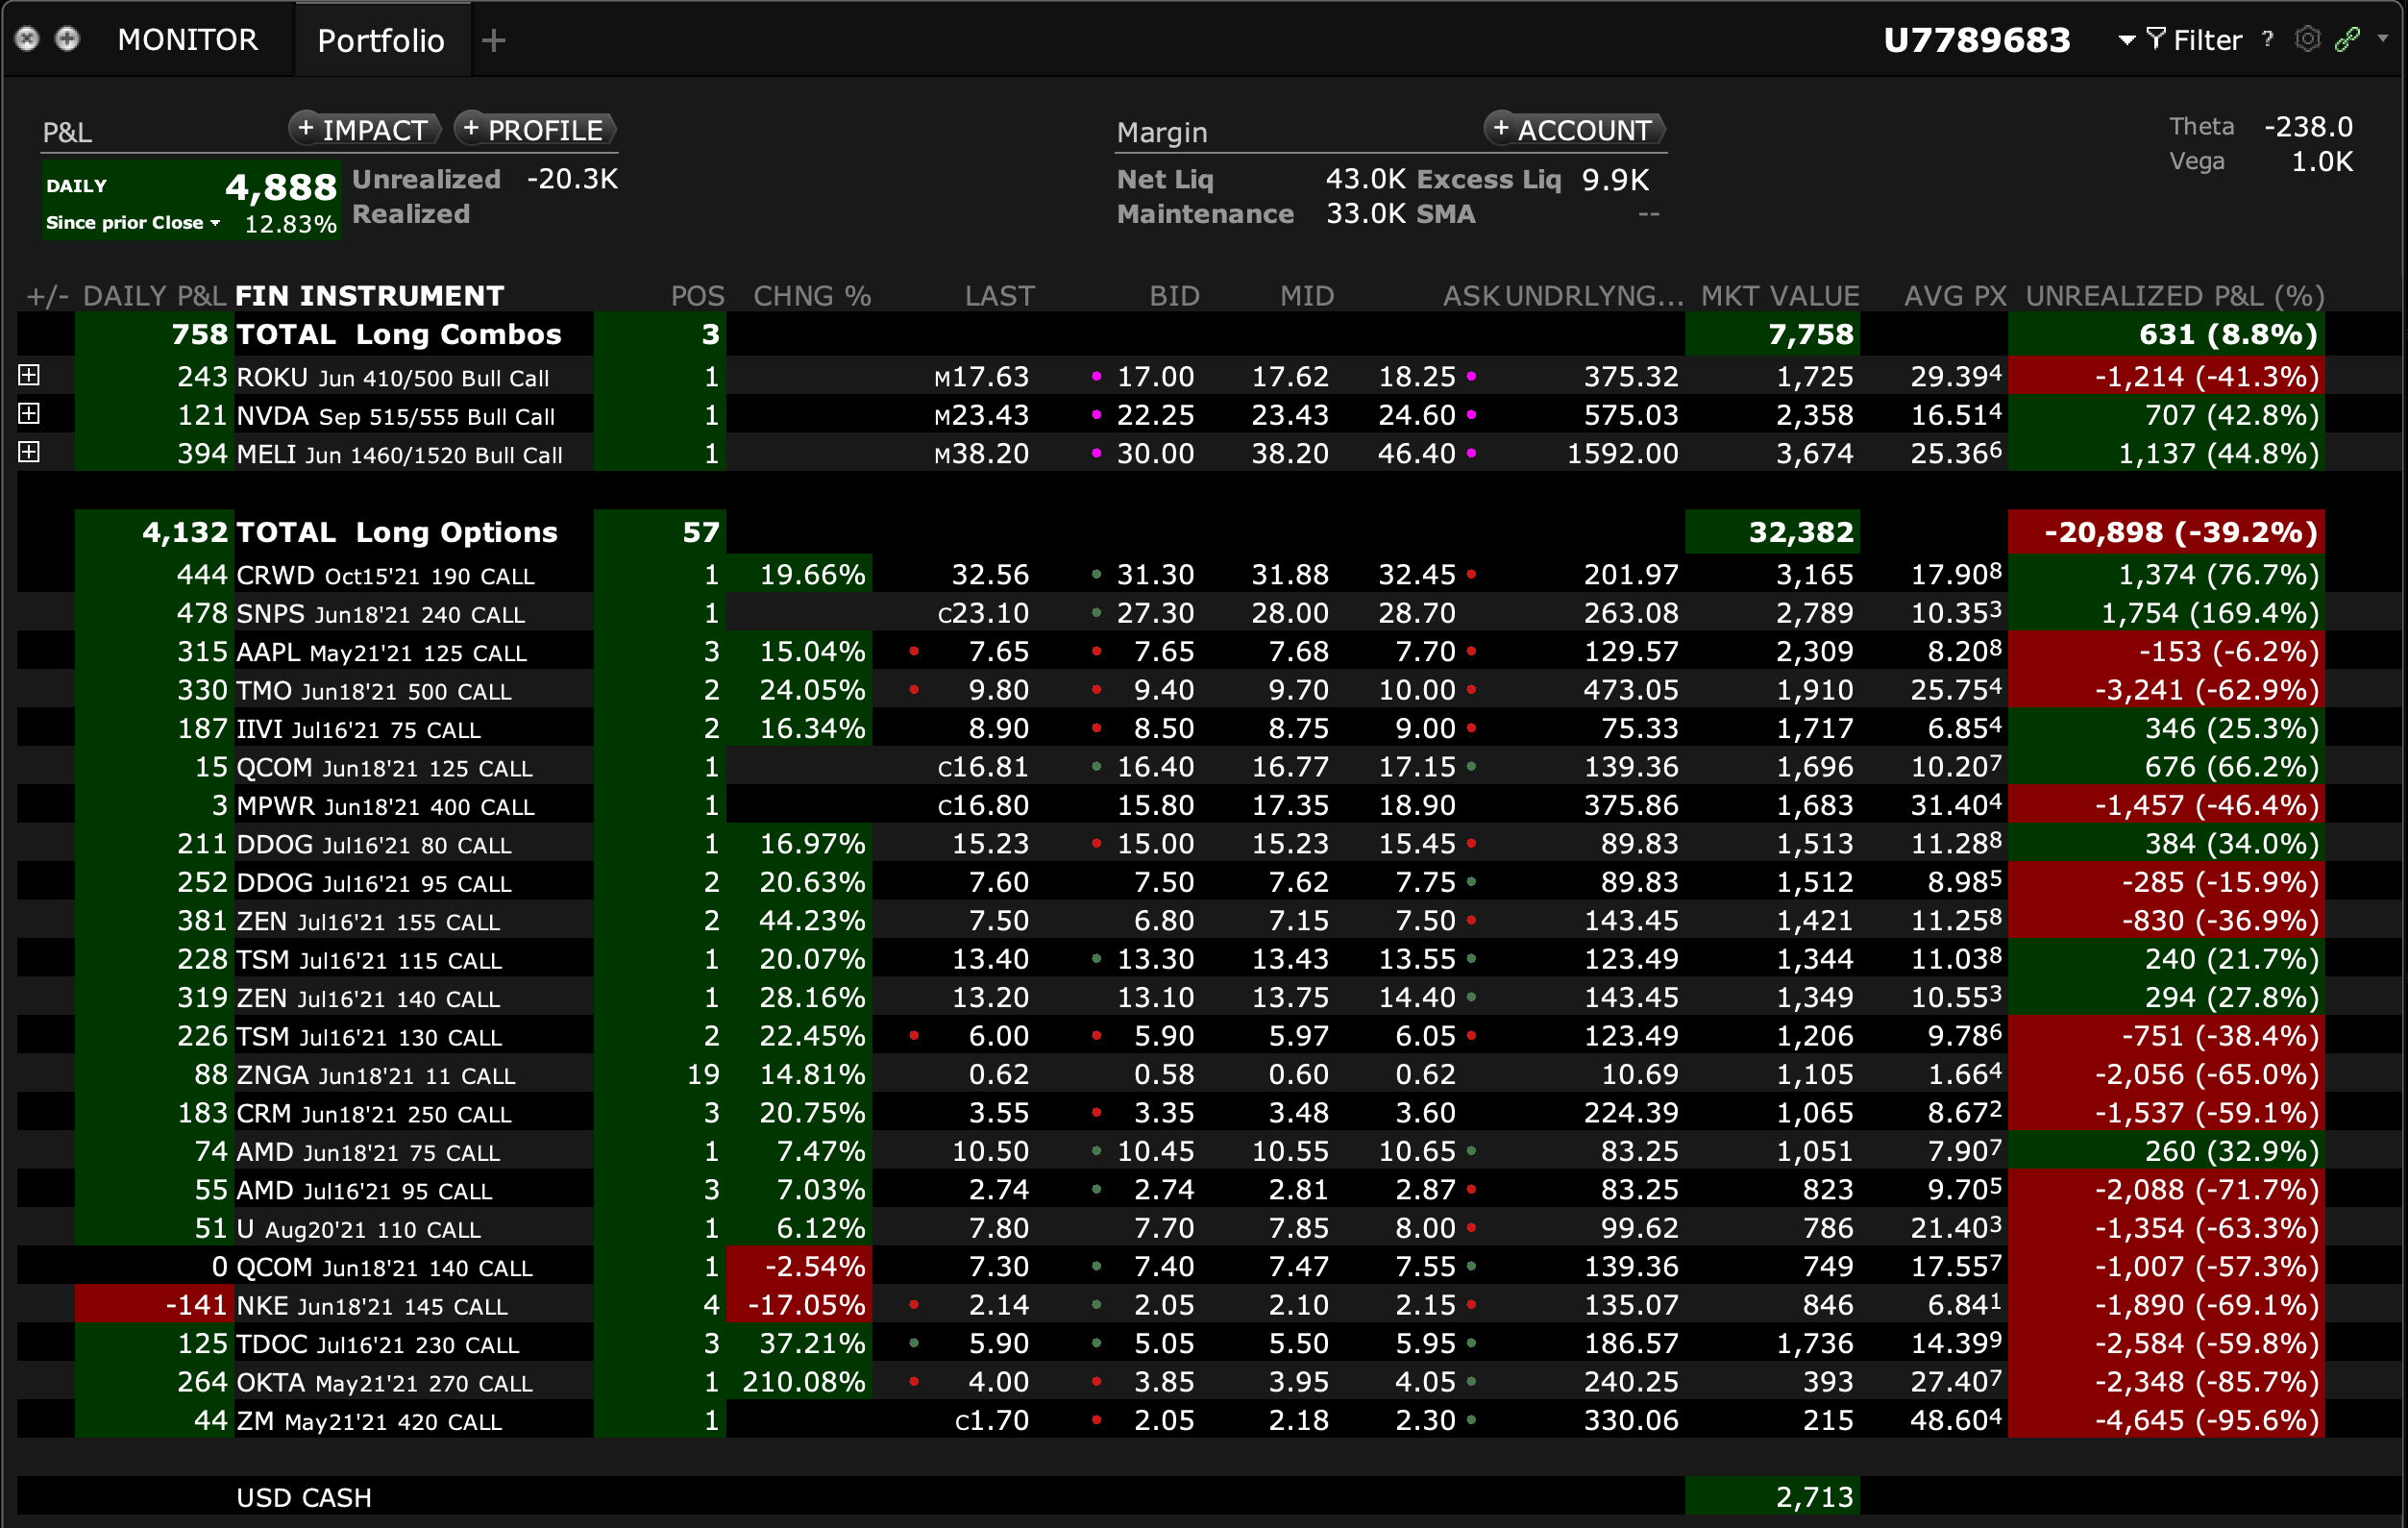Click the Filter funnel icon
Viewport: 2408px width, 1528px height.
pos(2156,39)
